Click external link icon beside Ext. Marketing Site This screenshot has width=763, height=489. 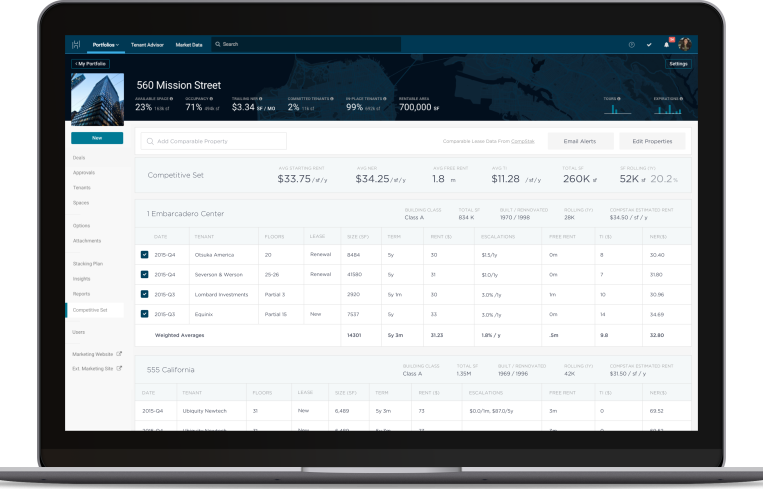119,368
